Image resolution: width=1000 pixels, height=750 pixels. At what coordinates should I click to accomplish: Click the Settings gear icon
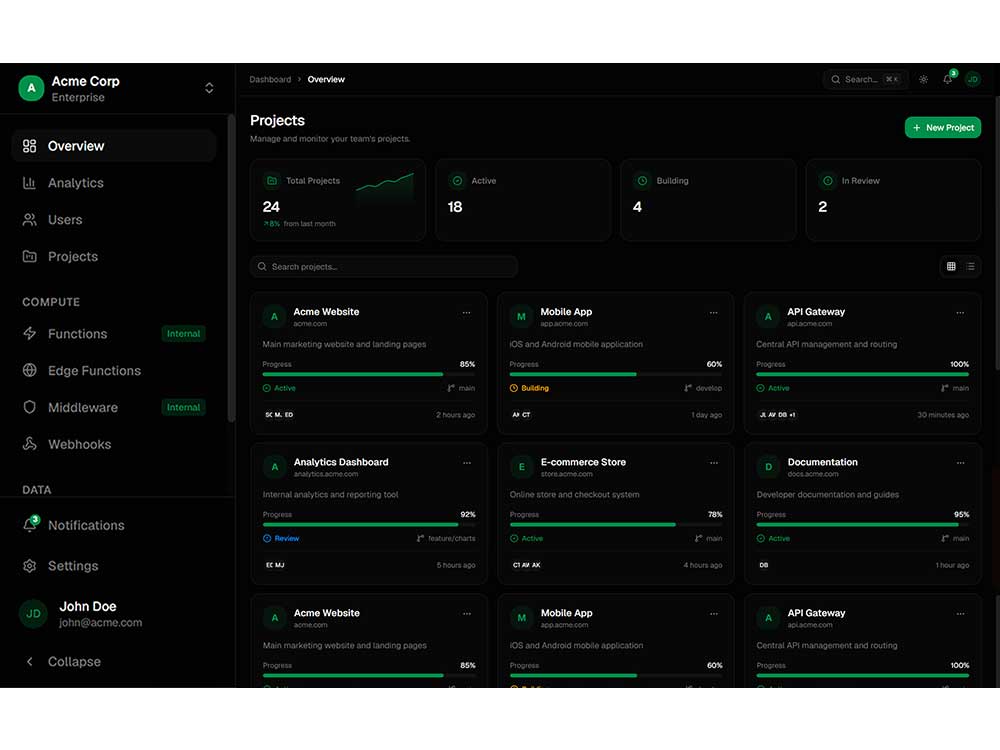[29, 566]
